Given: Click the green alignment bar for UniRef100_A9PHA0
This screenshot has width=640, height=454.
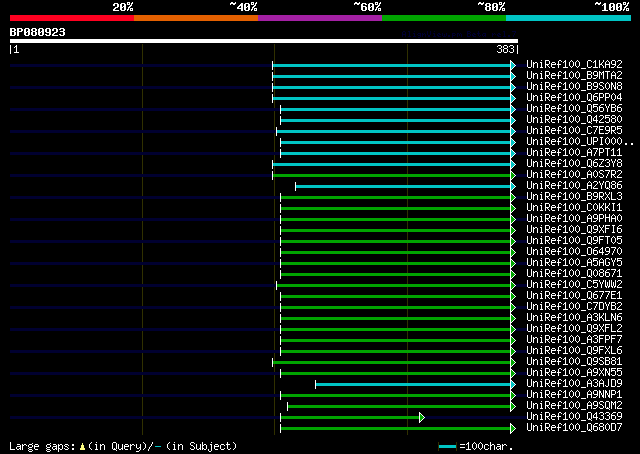Looking at the screenshot, I should (396, 220).
